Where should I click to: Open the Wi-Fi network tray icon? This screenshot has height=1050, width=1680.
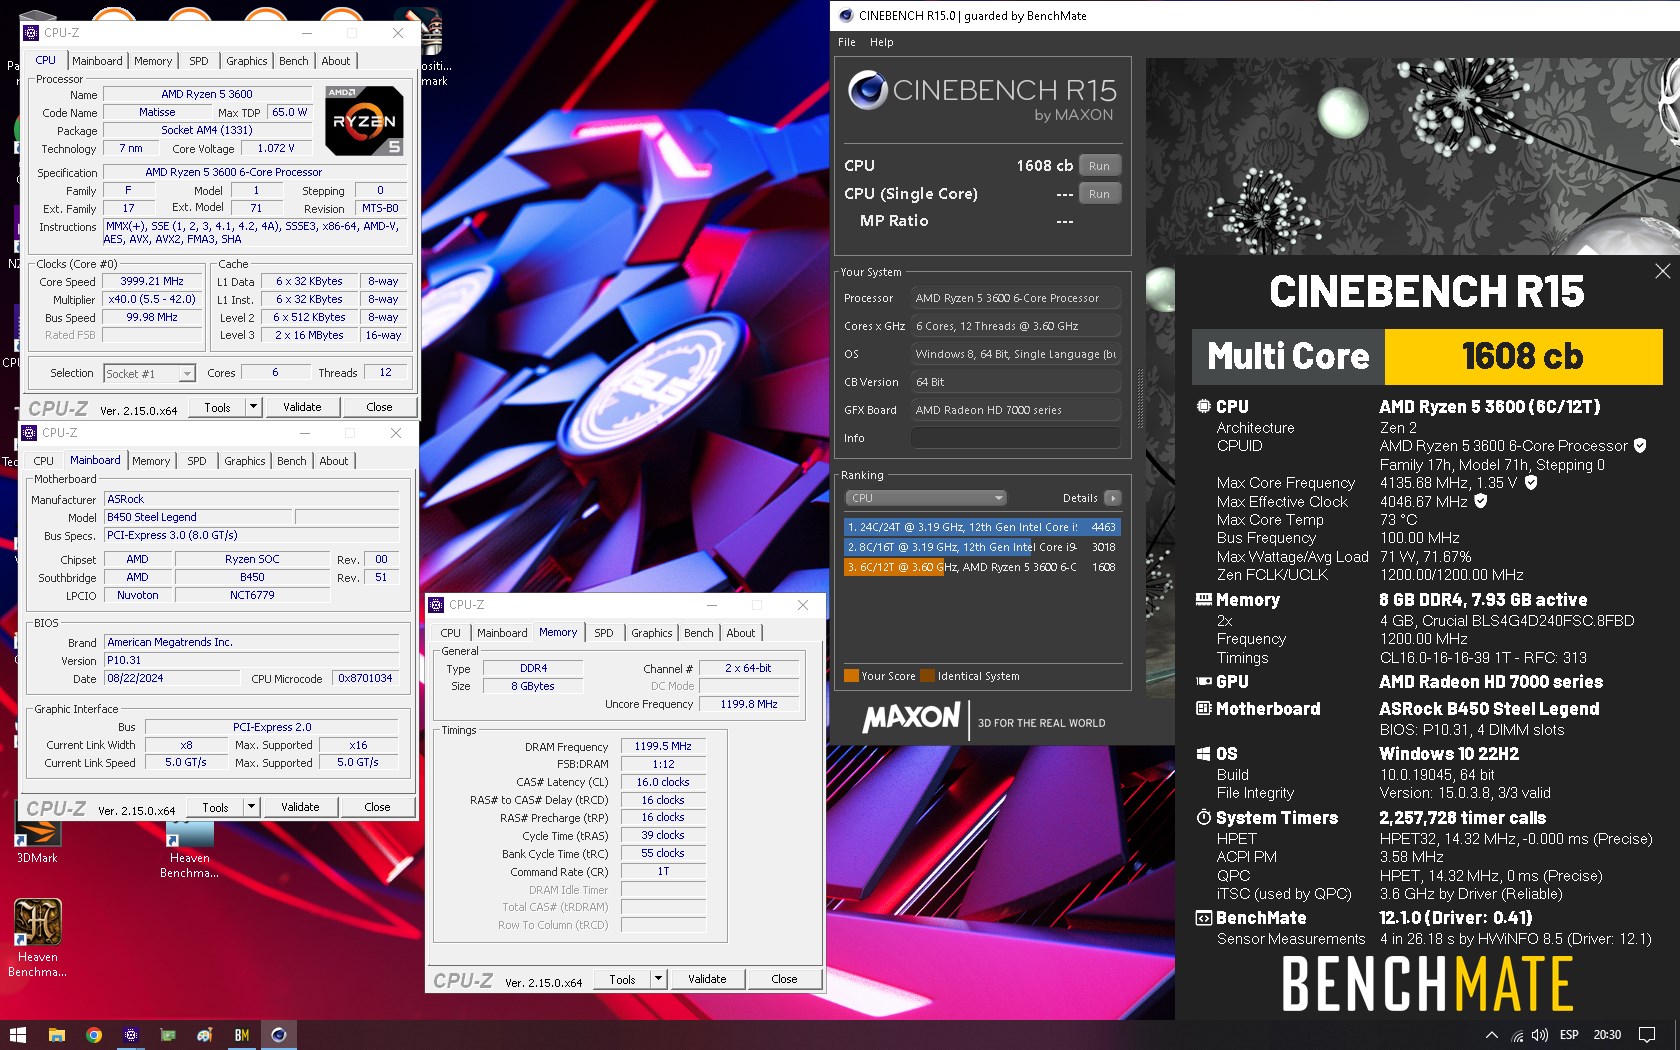pyautogui.click(x=1517, y=1035)
